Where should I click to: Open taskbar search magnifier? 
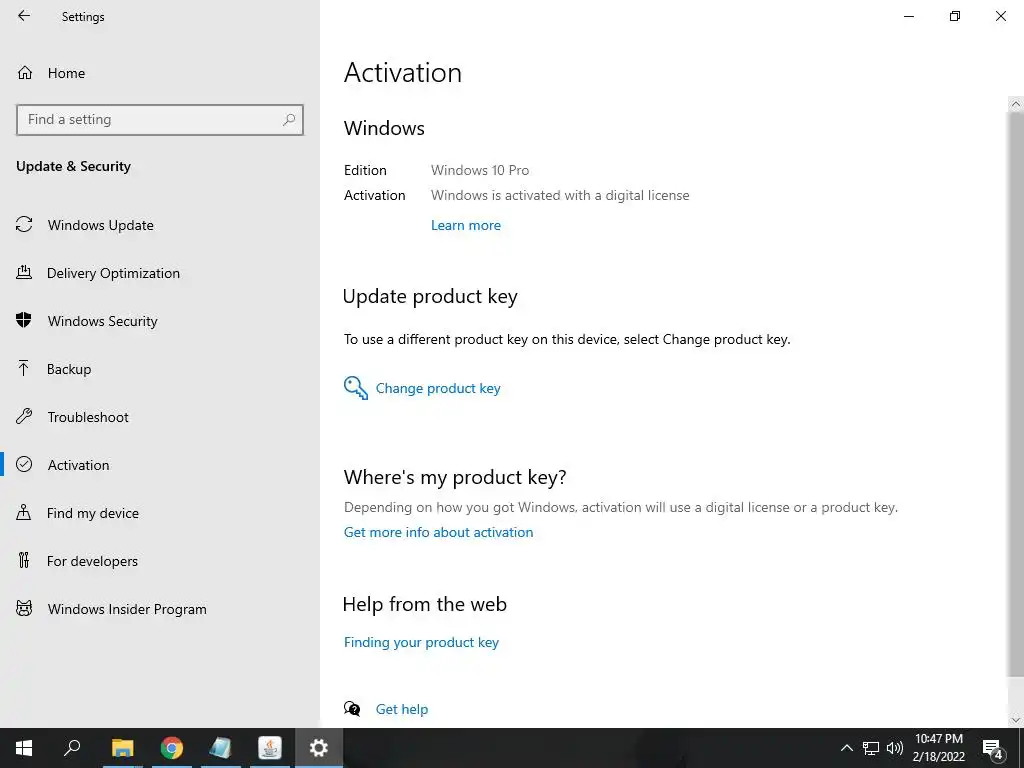pyautogui.click(x=72, y=748)
